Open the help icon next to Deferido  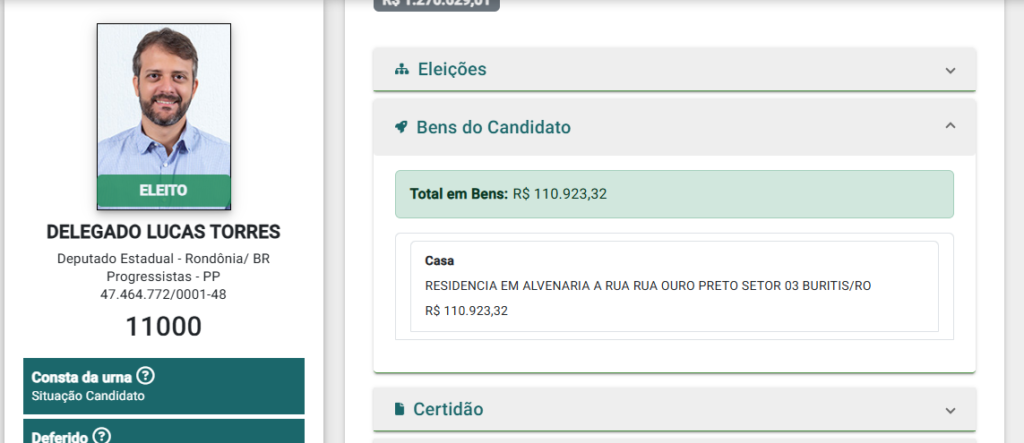101,435
